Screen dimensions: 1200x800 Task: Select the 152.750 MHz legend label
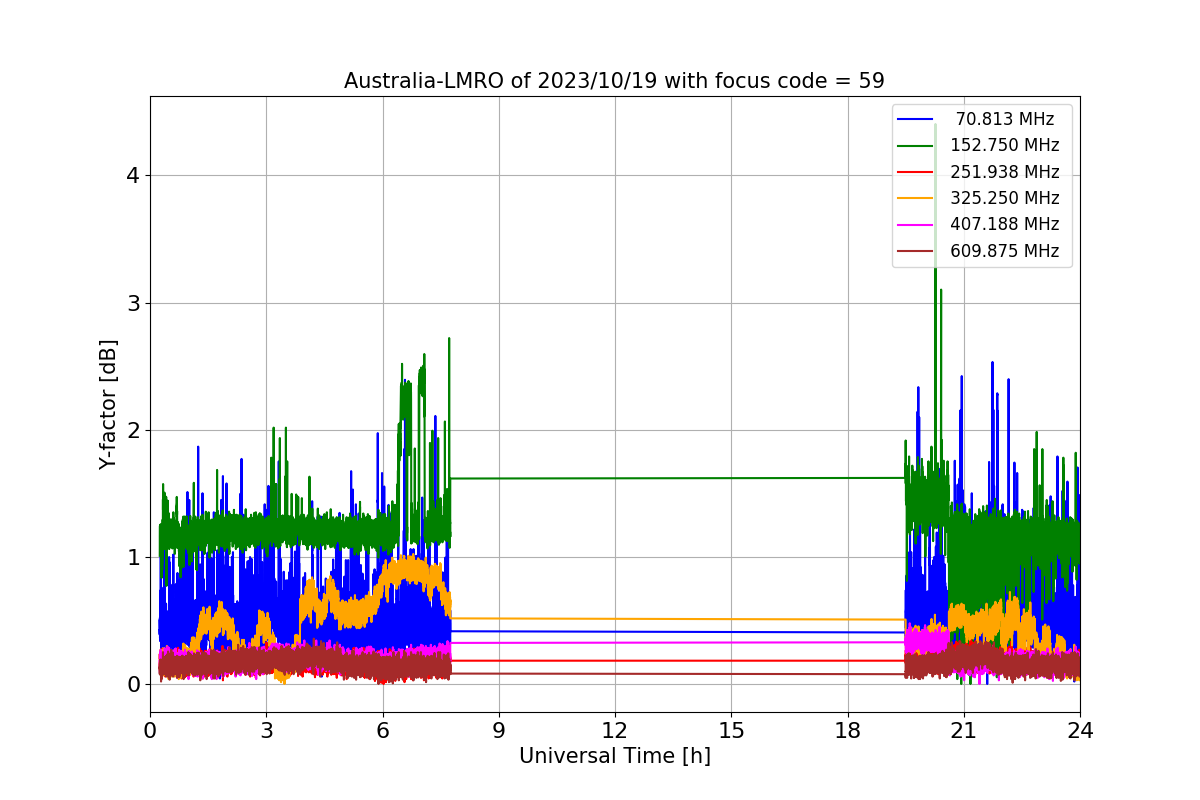tap(1005, 145)
